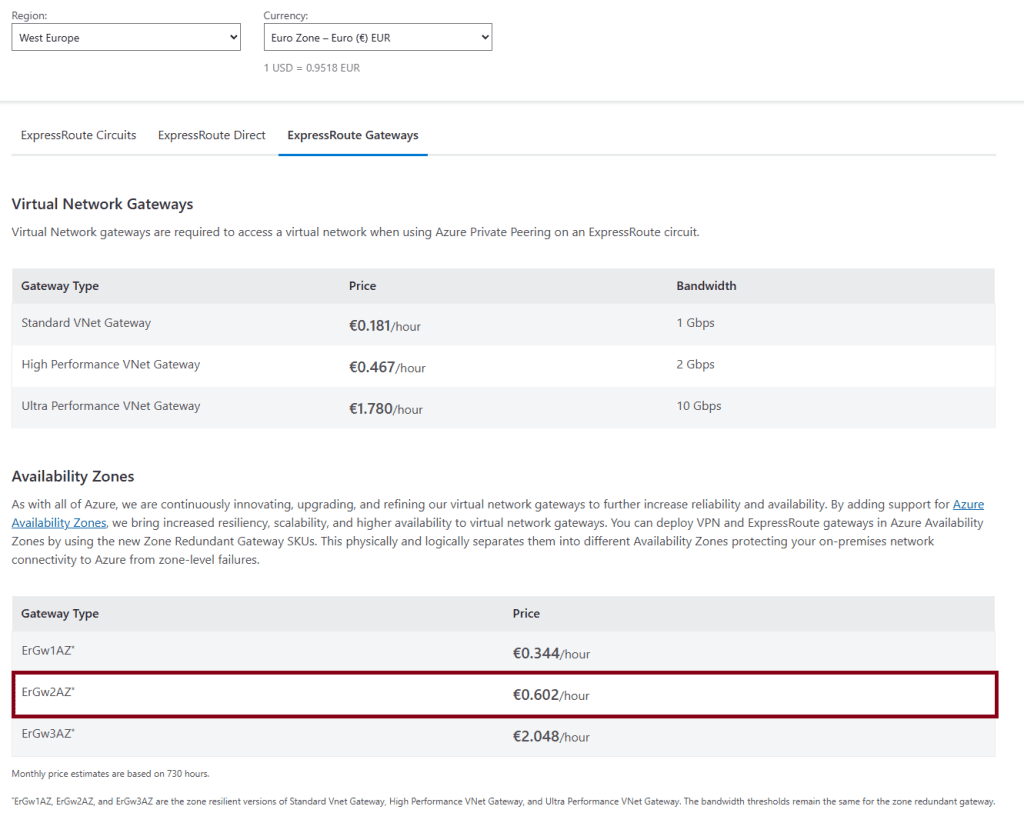Open the Region dropdown showing West Europe
The height and width of the screenshot is (833, 1024).
coord(126,38)
